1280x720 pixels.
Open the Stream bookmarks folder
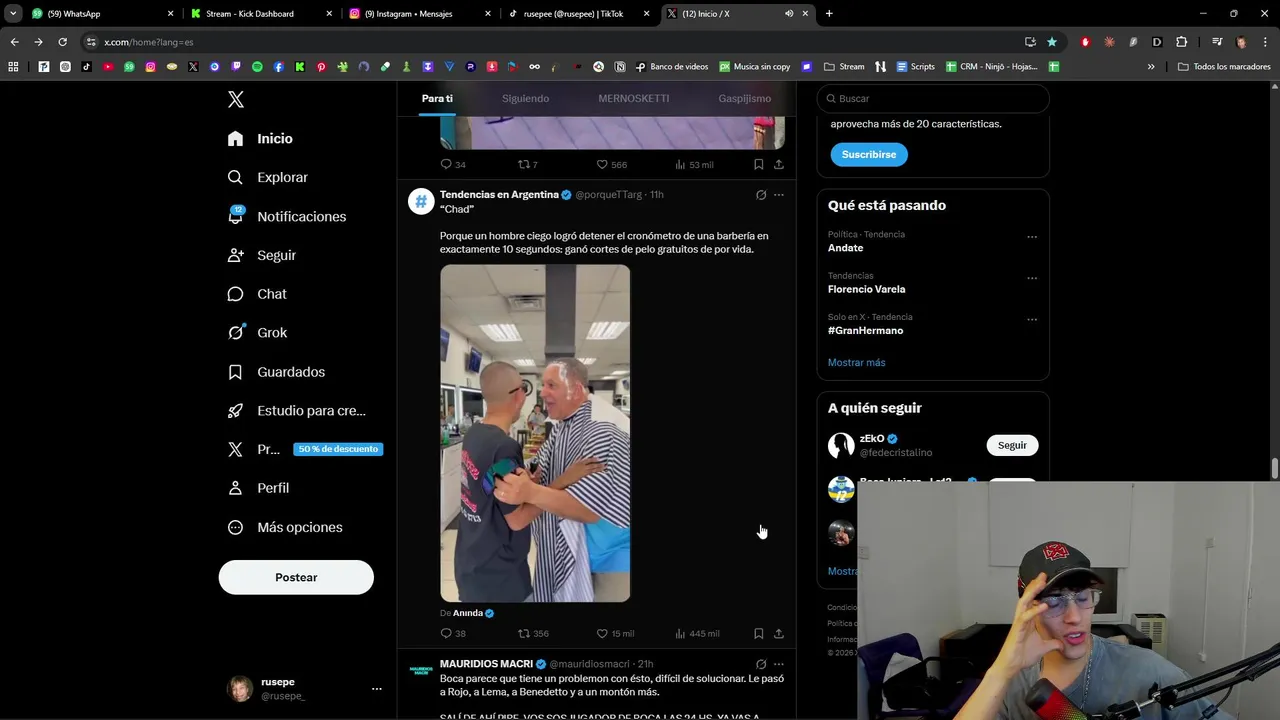pyautogui.click(x=844, y=67)
